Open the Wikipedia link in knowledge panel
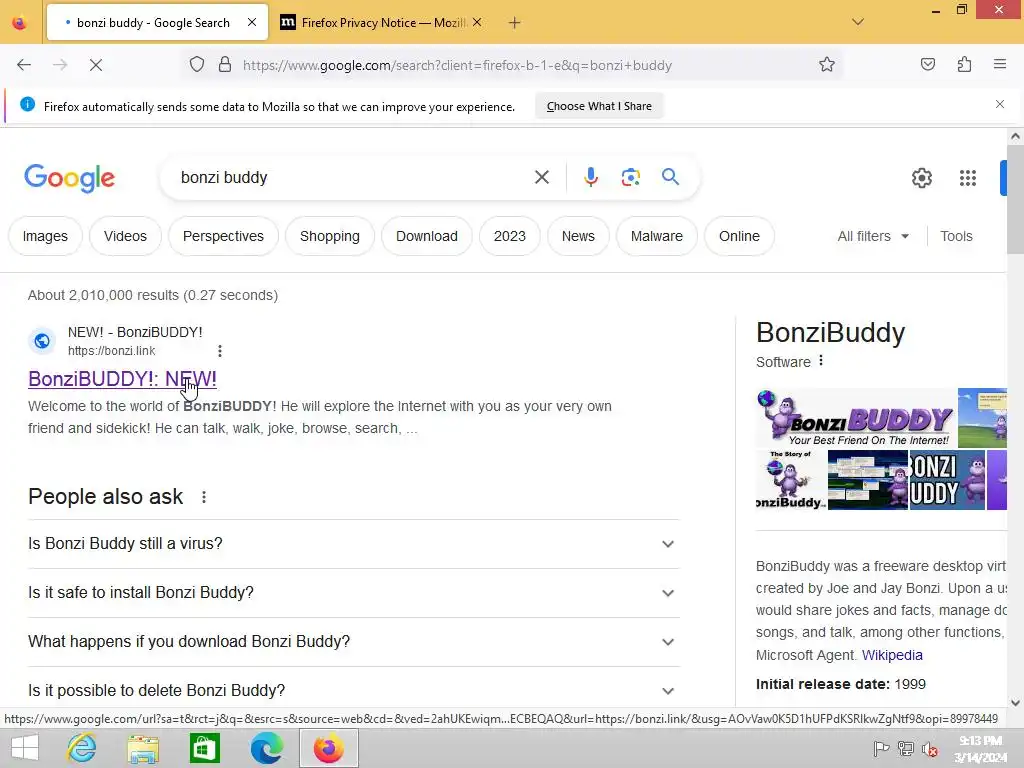The width and height of the screenshot is (1024, 768). pyautogui.click(x=892, y=655)
